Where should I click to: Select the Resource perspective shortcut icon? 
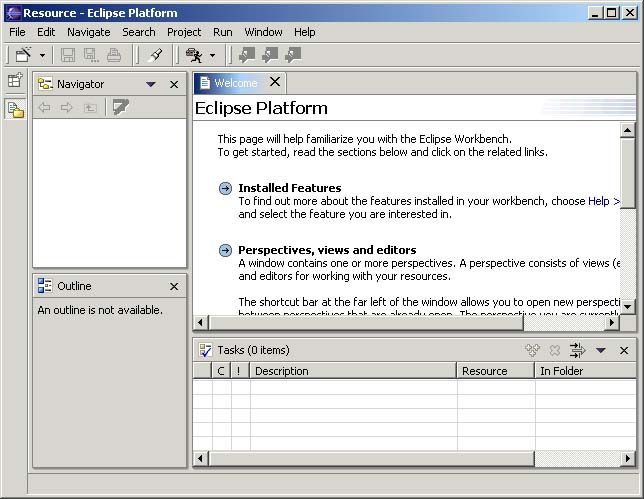click(x=16, y=110)
